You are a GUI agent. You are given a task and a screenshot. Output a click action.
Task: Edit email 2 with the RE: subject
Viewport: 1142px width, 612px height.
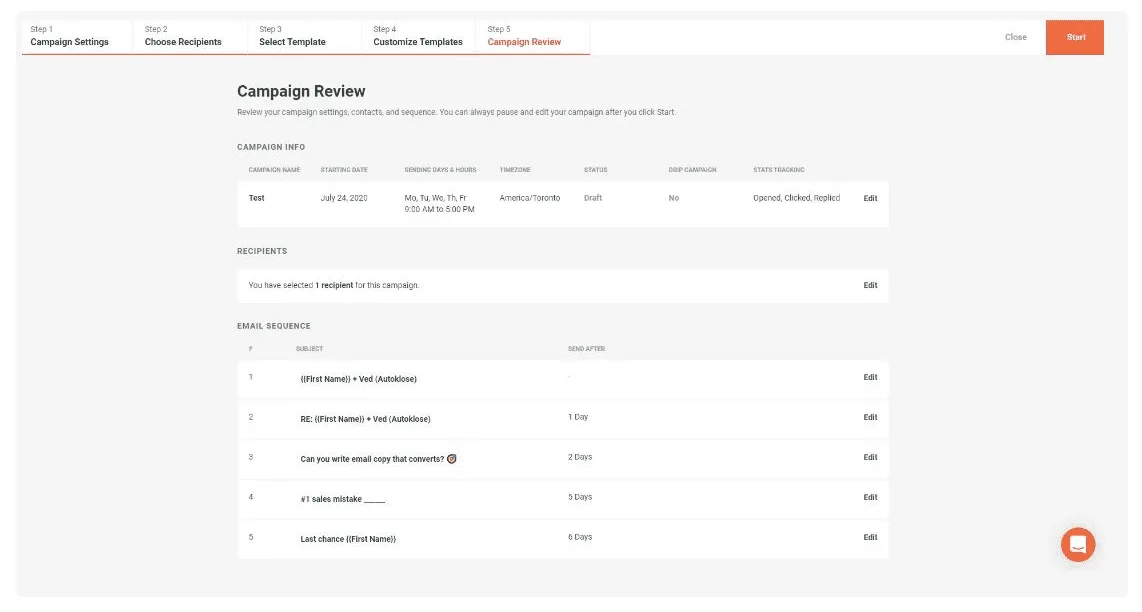click(x=869, y=418)
